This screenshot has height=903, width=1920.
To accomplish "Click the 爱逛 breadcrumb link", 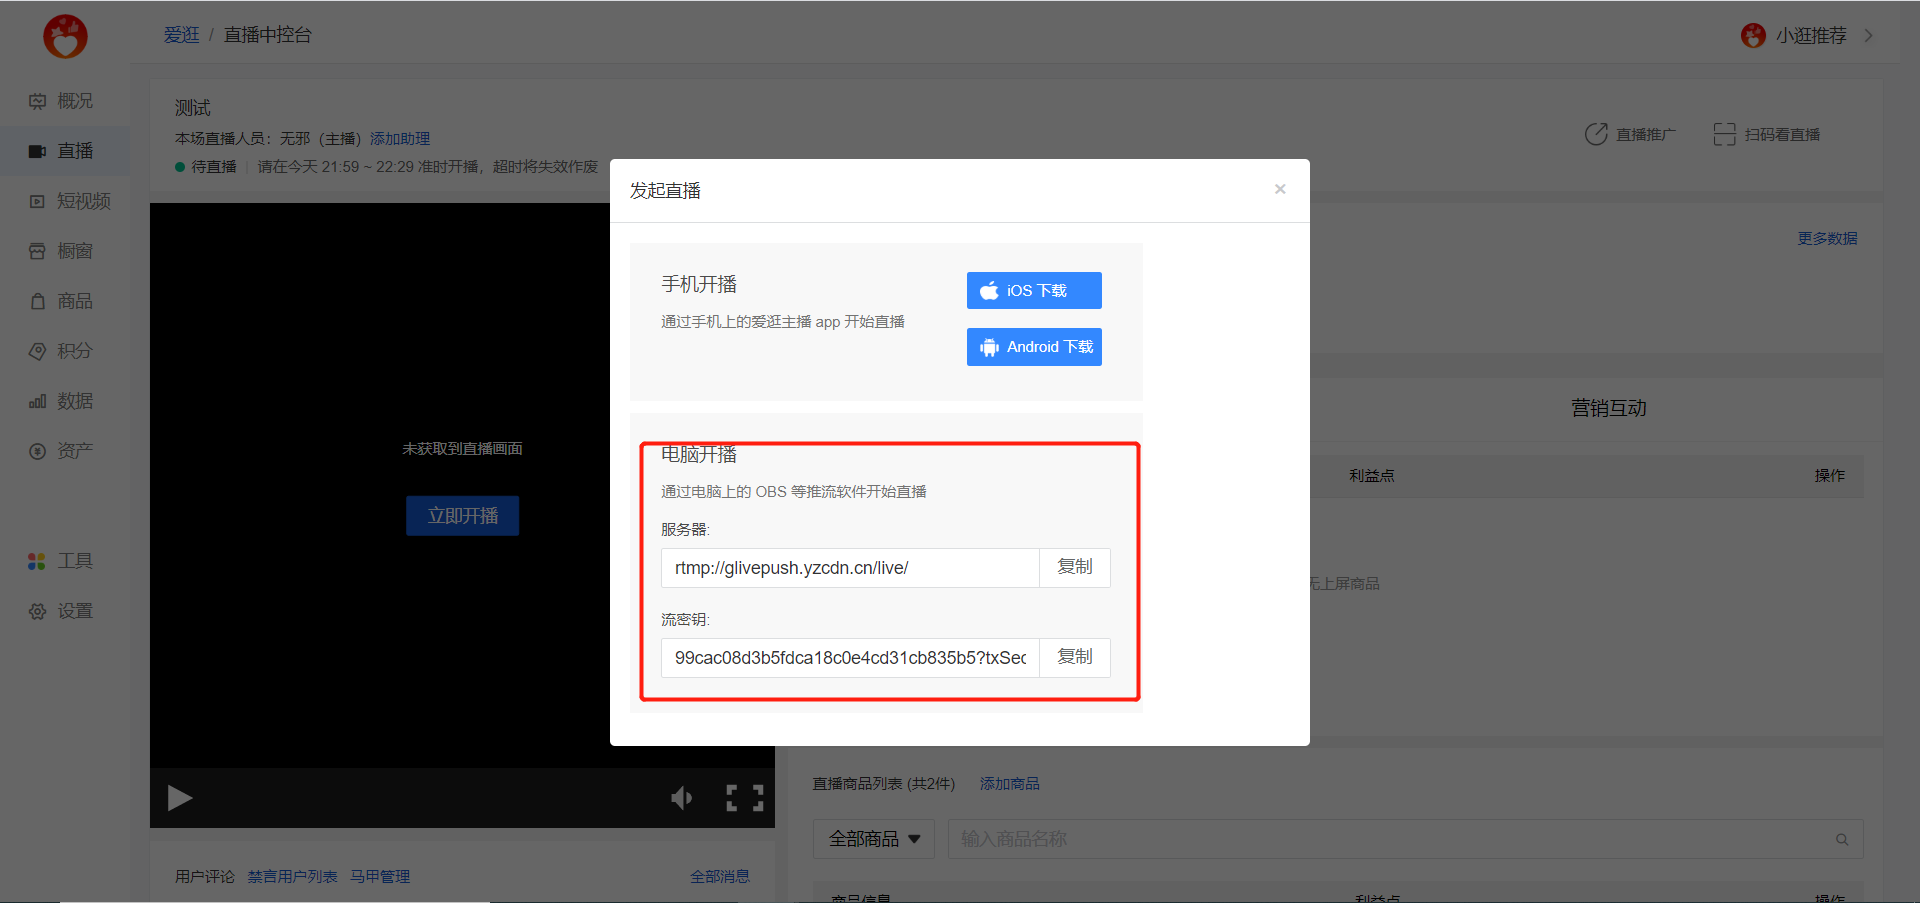I will pos(182,35).
